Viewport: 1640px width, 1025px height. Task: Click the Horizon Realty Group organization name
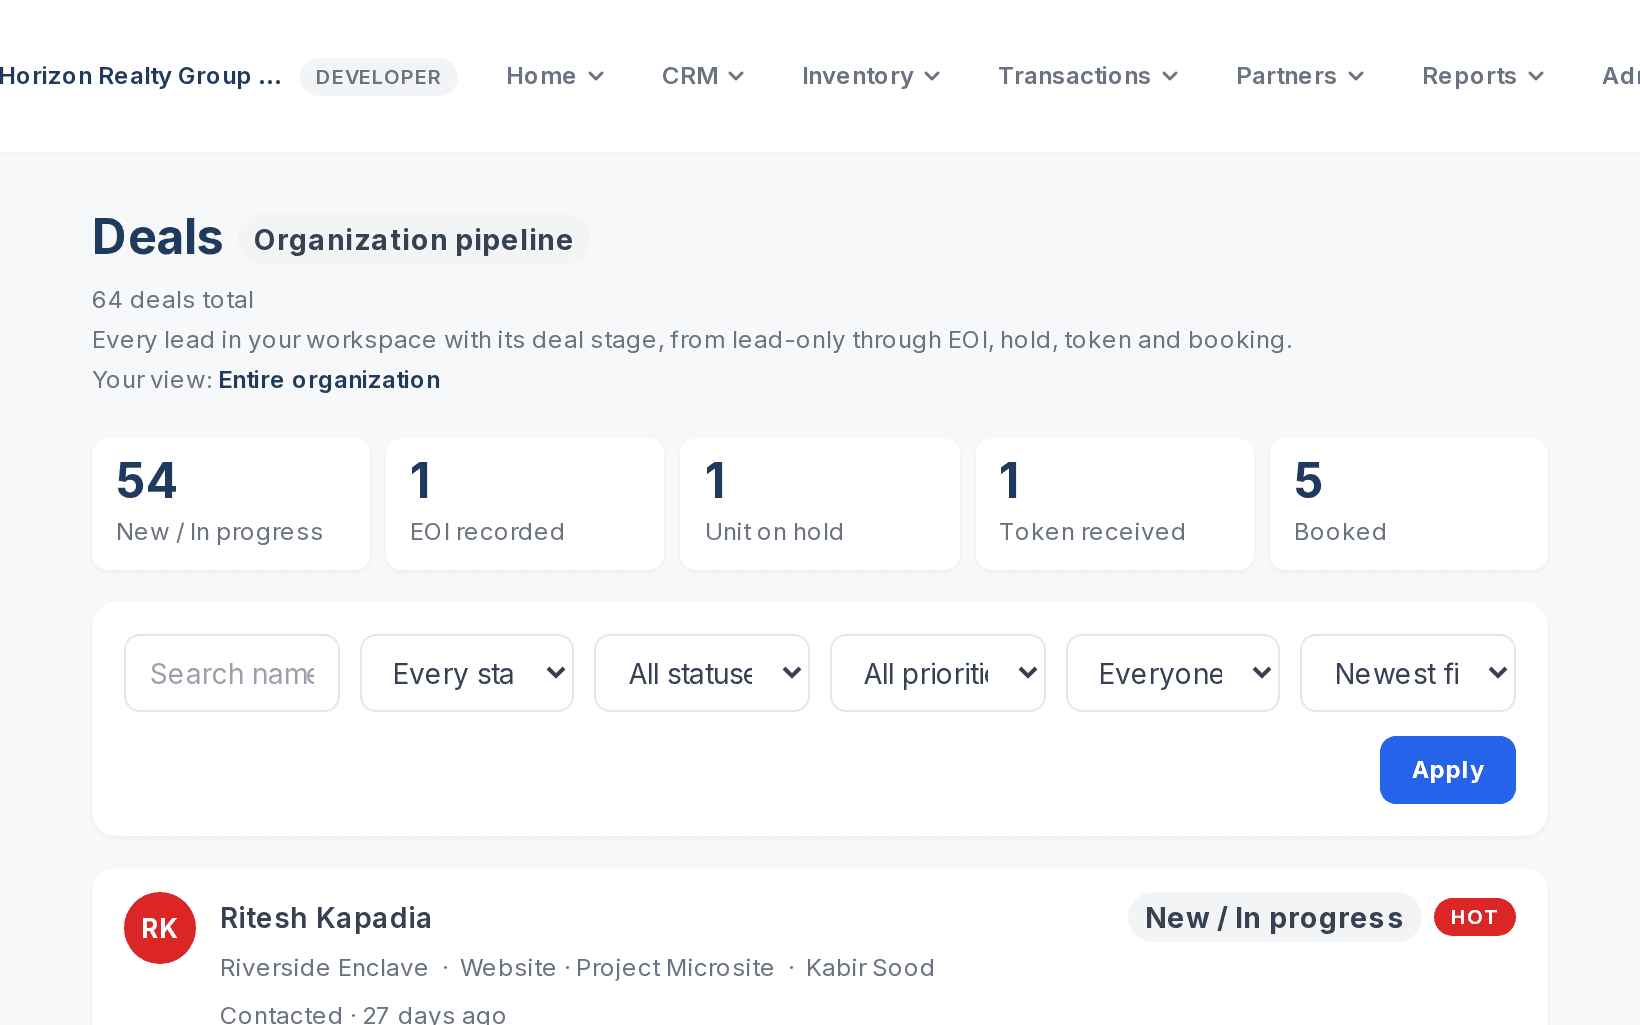coord(140,76)
